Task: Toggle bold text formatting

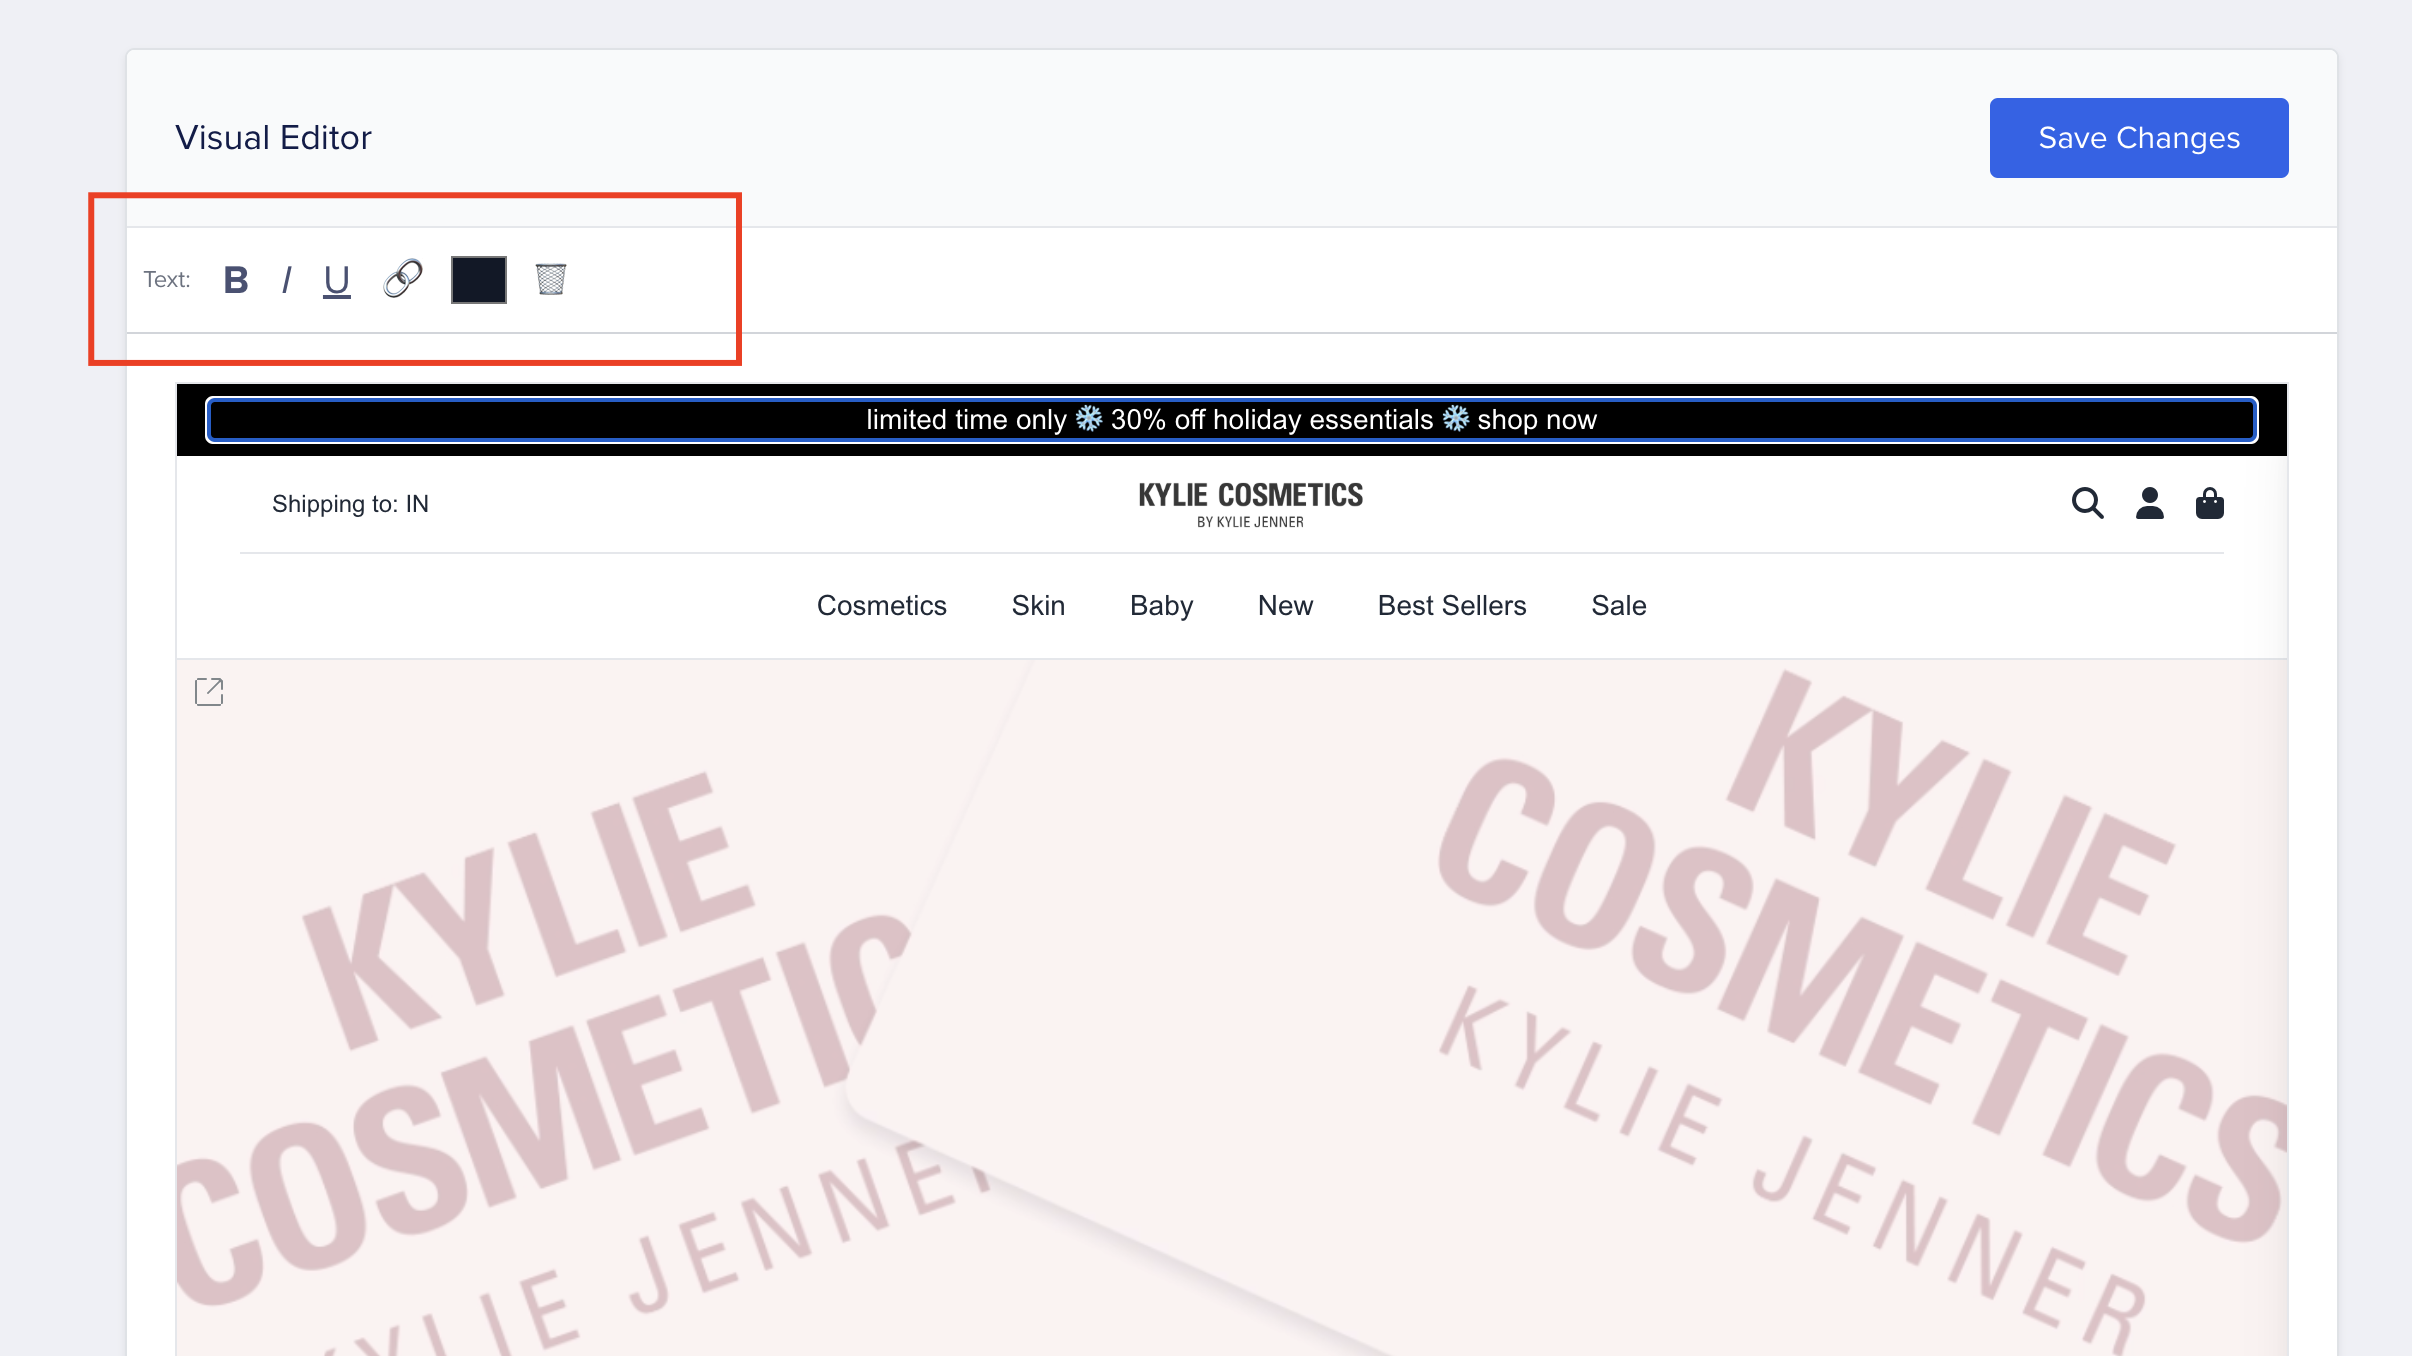Action: click(x=236, y=280)
